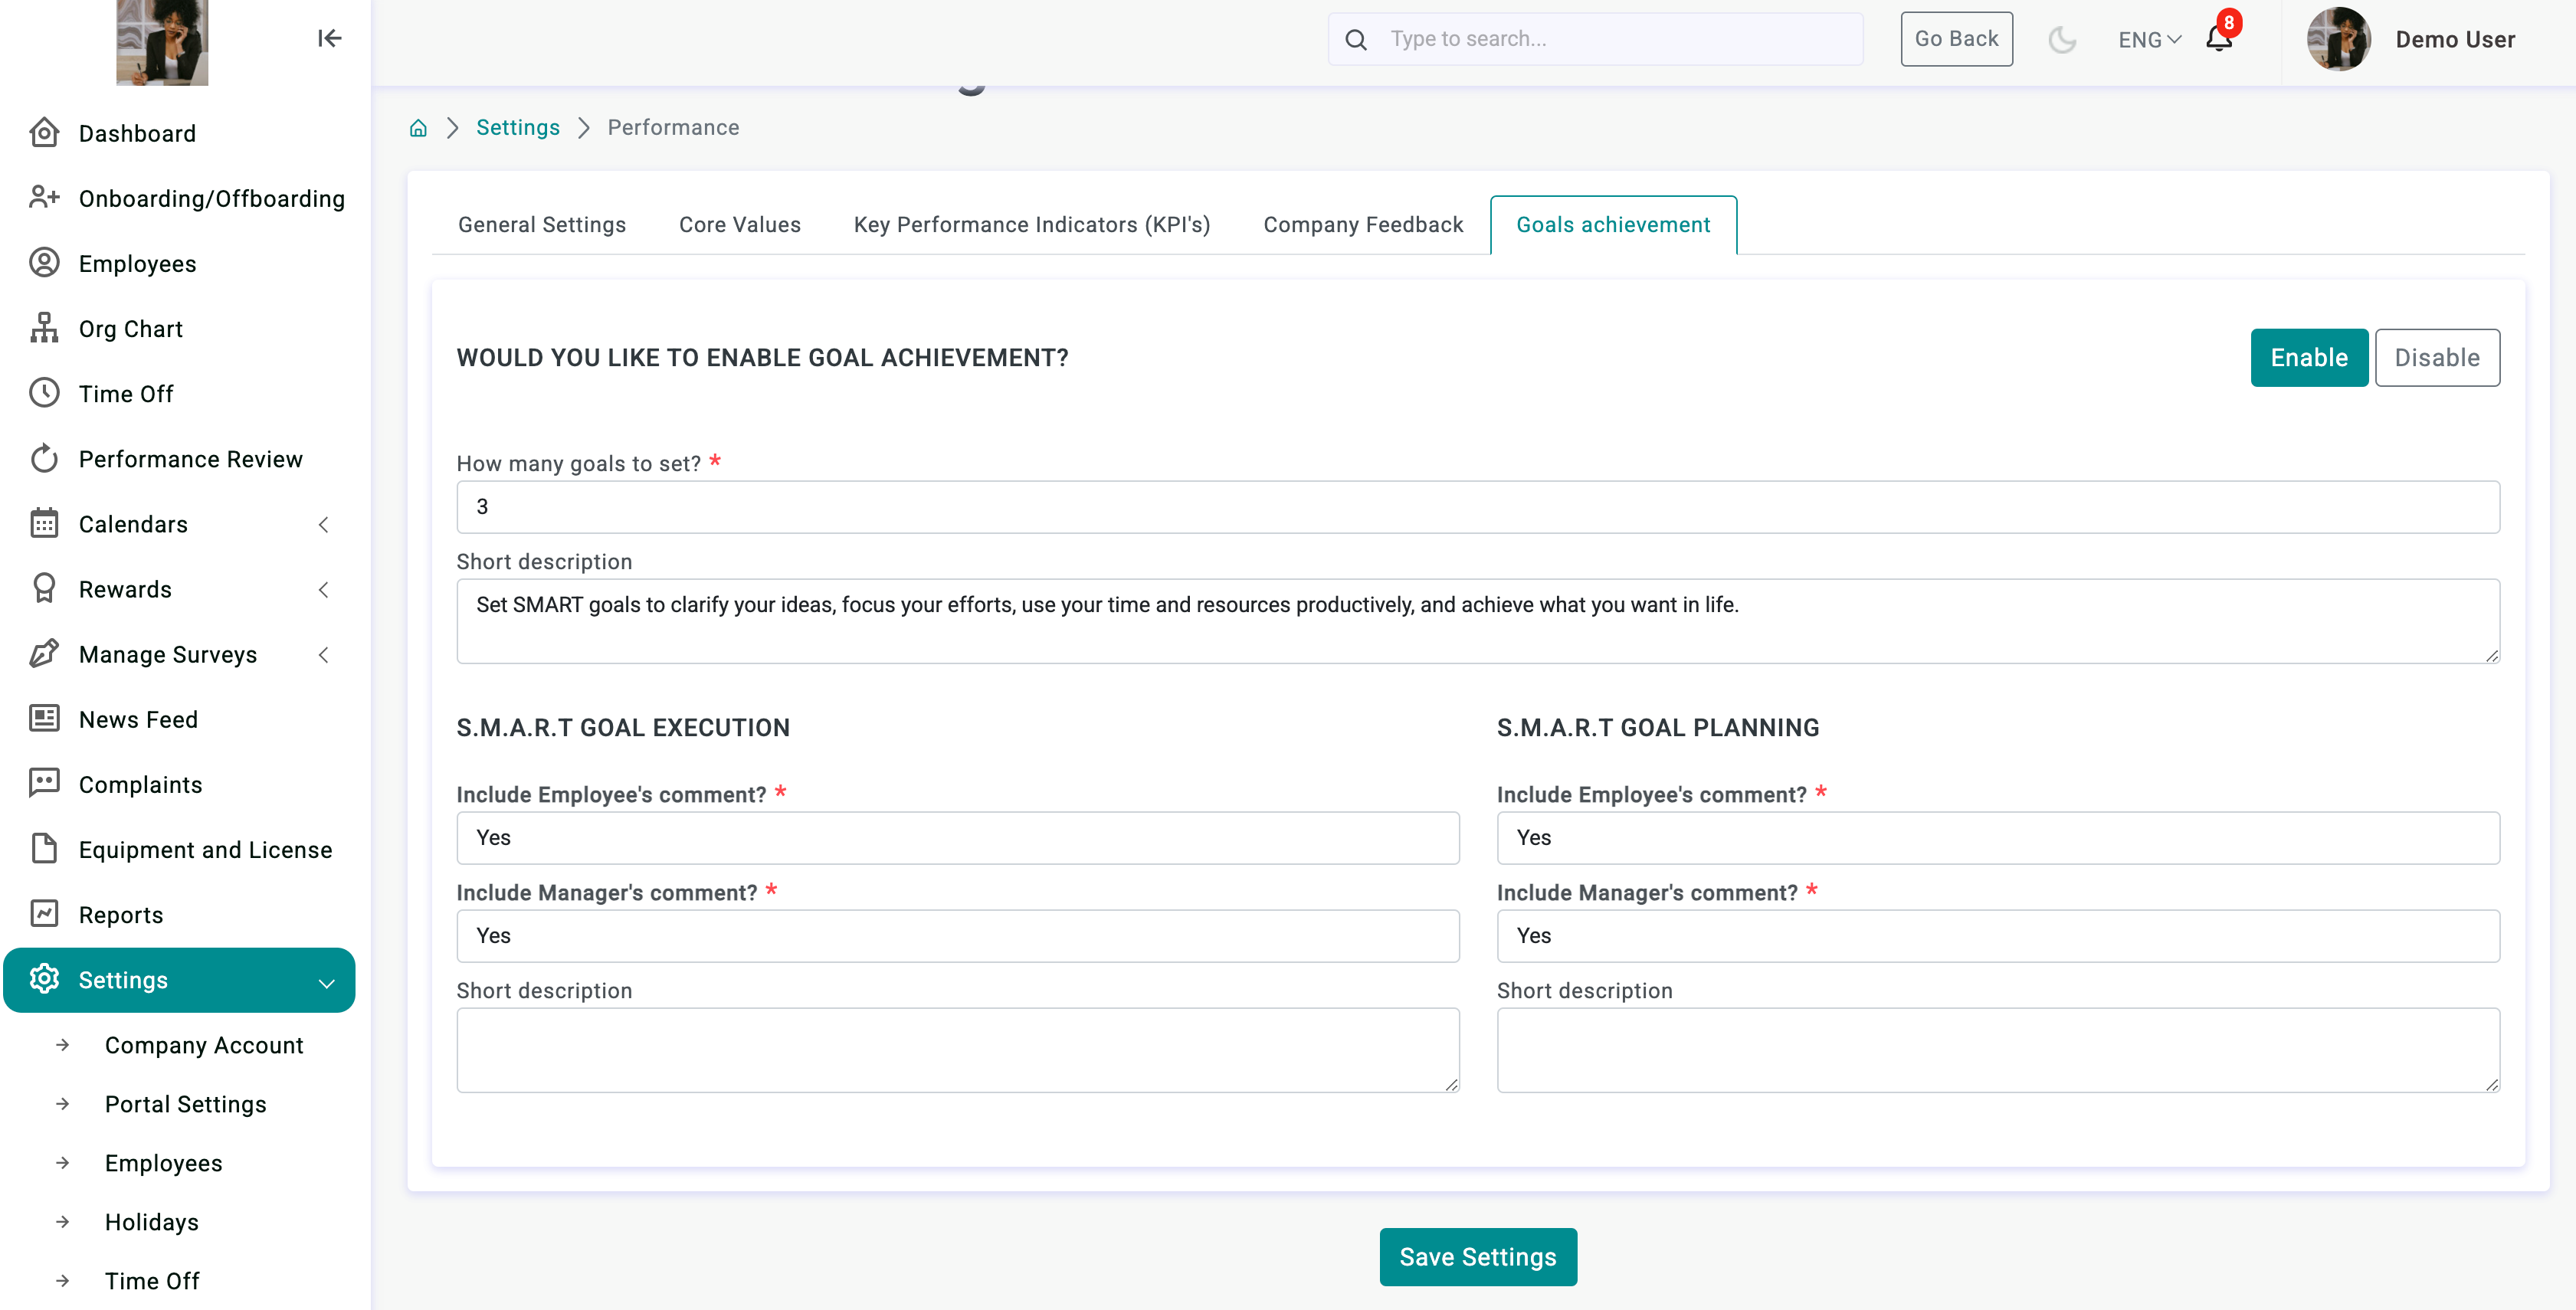Open Holidays settings link
The image size is (2576, 1310).
[152, 1221]
